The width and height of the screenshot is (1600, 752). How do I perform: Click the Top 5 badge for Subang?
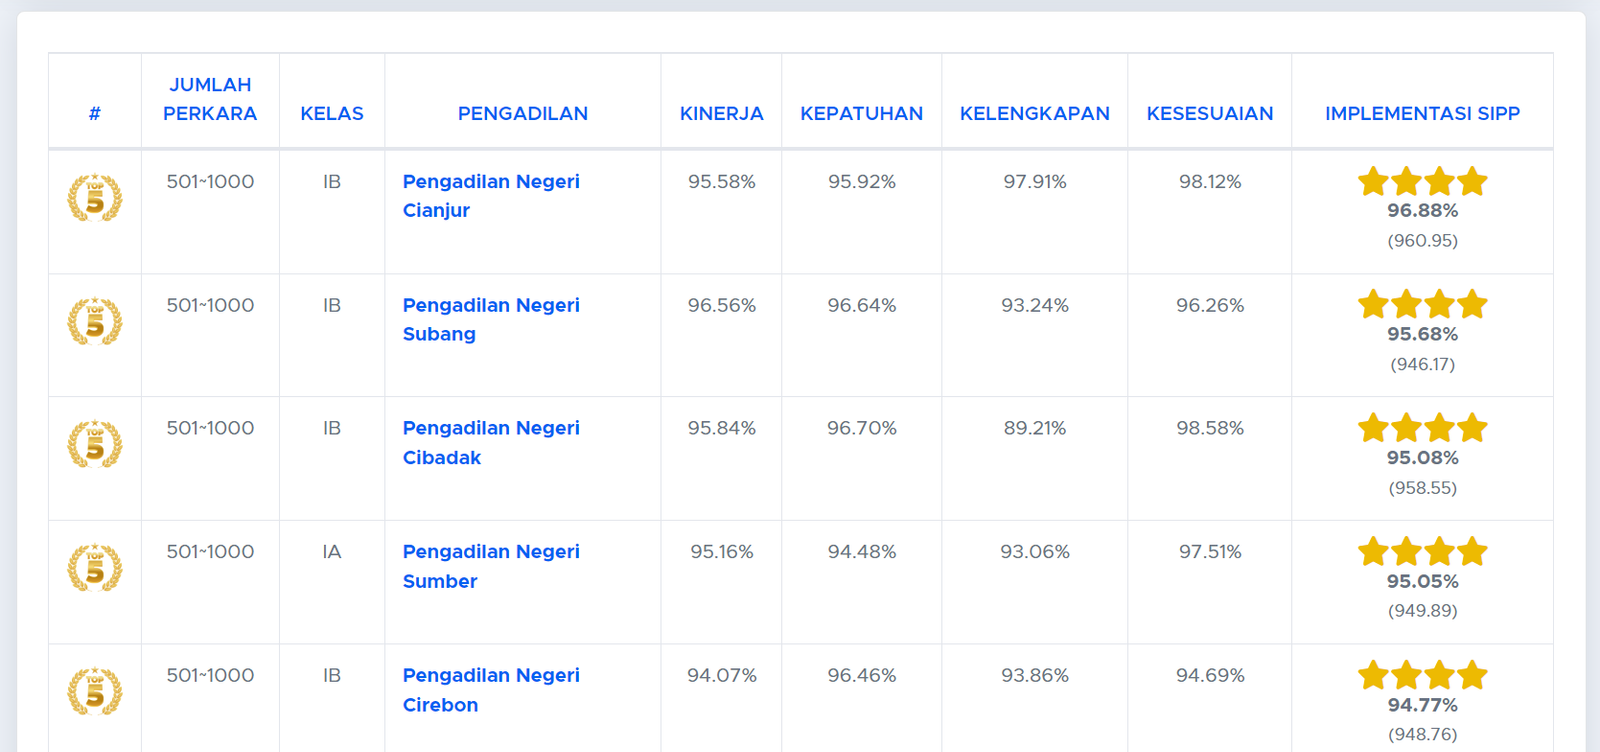tap(95, 321)
